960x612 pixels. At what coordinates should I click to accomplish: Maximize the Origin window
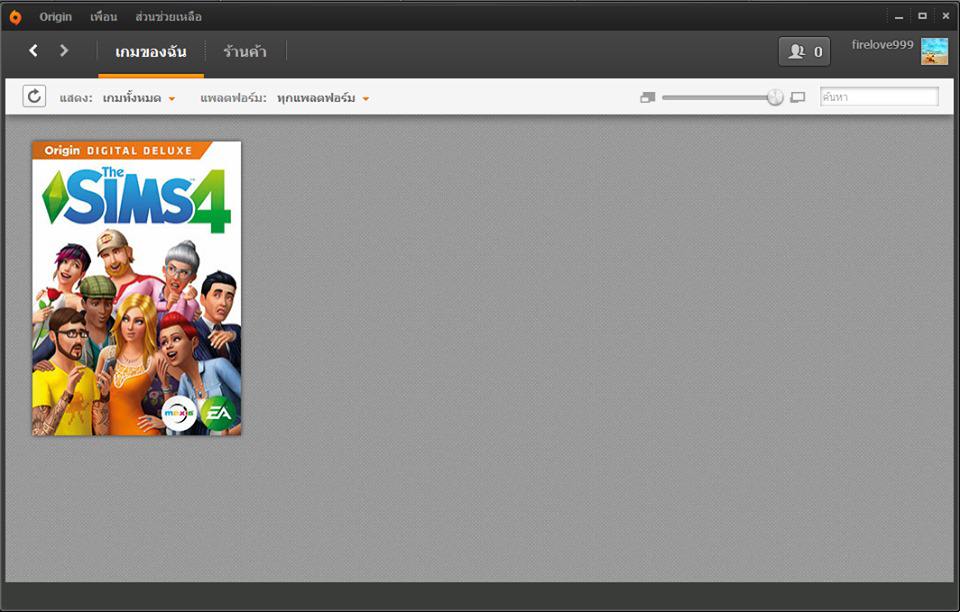[922, 17]
